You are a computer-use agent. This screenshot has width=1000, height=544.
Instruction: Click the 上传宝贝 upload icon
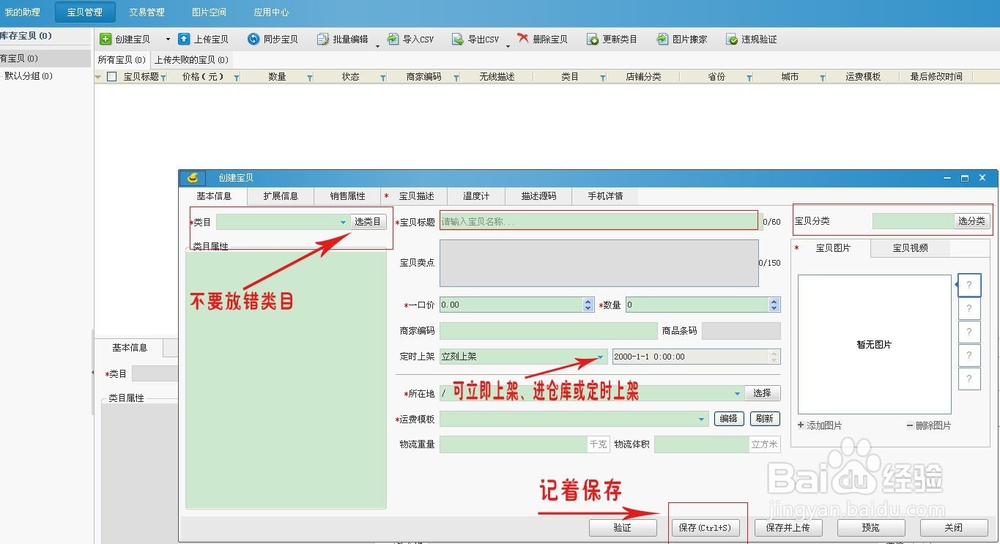point(184,39)
